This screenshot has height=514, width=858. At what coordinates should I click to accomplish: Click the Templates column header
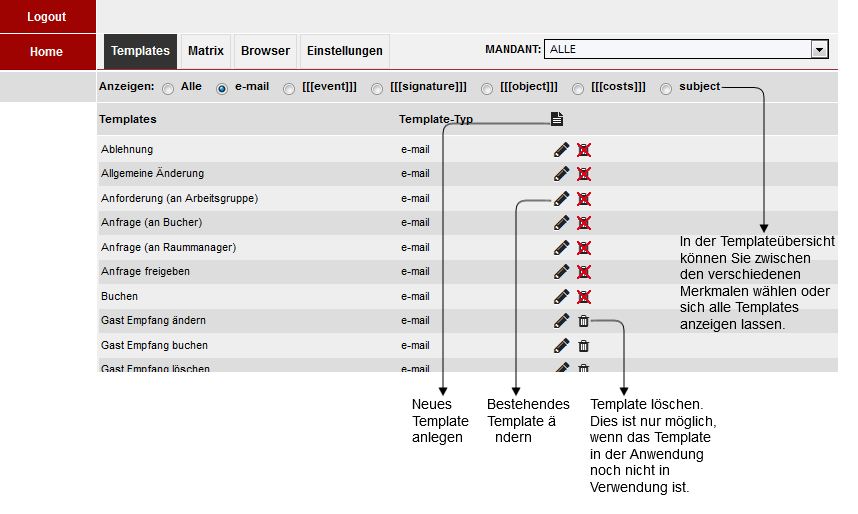(127, 119)
